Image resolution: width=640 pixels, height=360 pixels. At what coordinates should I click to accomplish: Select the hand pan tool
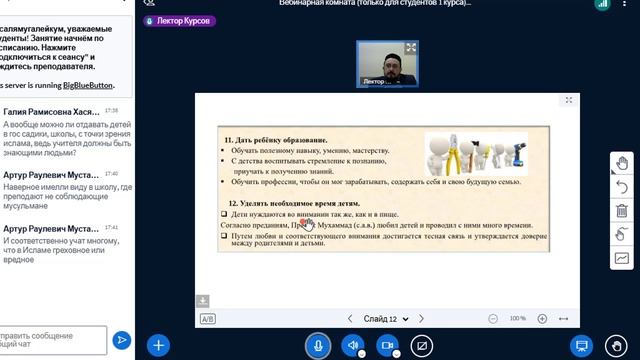[622, 163]
